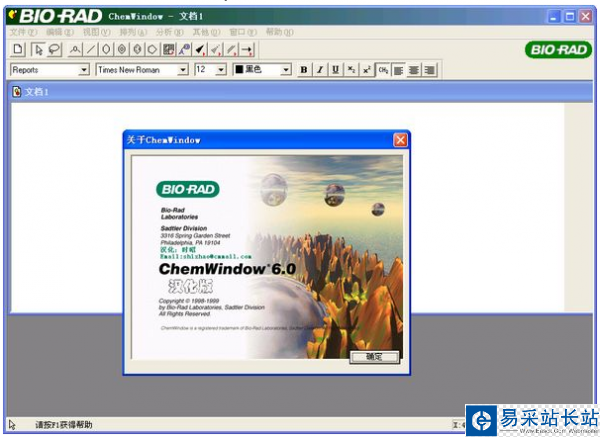
Task: Toggle superscript formatting
Action: click(x=367, y=70)
